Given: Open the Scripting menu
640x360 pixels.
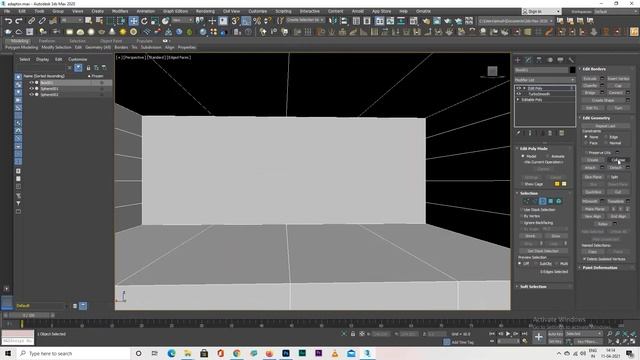Looking at the screenshot, I should pos(283,11).
